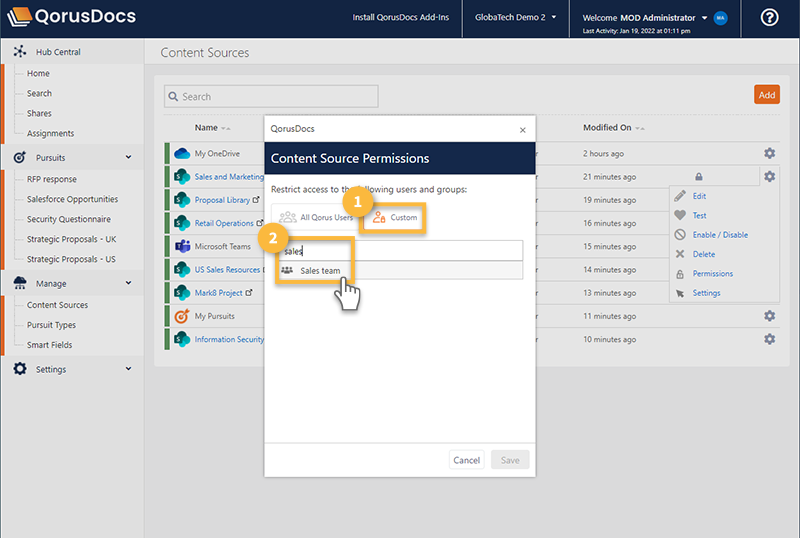Viewport: 800px width, 538px height.
Task: Open Mark8 Project external link icon
Action: pos(249,292)
